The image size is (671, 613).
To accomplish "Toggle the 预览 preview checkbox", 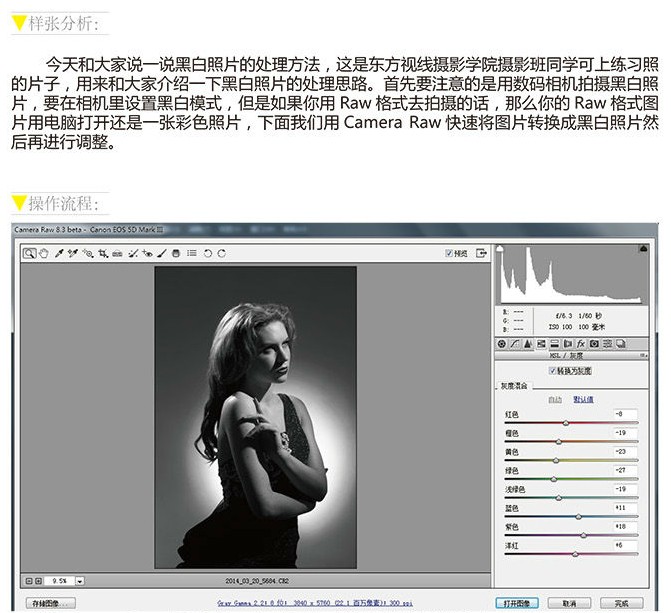I will point(448,253).
